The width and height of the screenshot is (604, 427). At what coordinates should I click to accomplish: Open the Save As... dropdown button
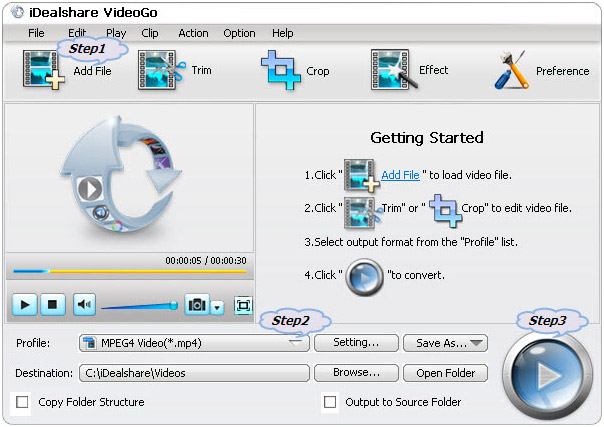445,343
